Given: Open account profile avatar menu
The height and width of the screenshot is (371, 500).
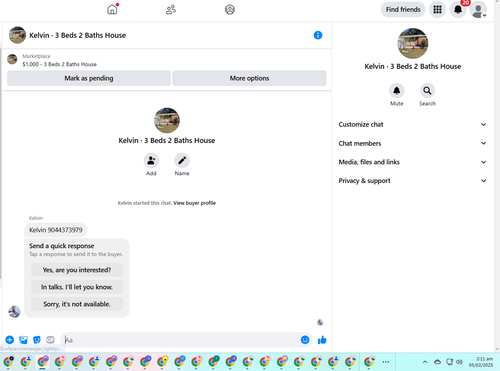Looking at the screenshot, I should tap(478, 10).
